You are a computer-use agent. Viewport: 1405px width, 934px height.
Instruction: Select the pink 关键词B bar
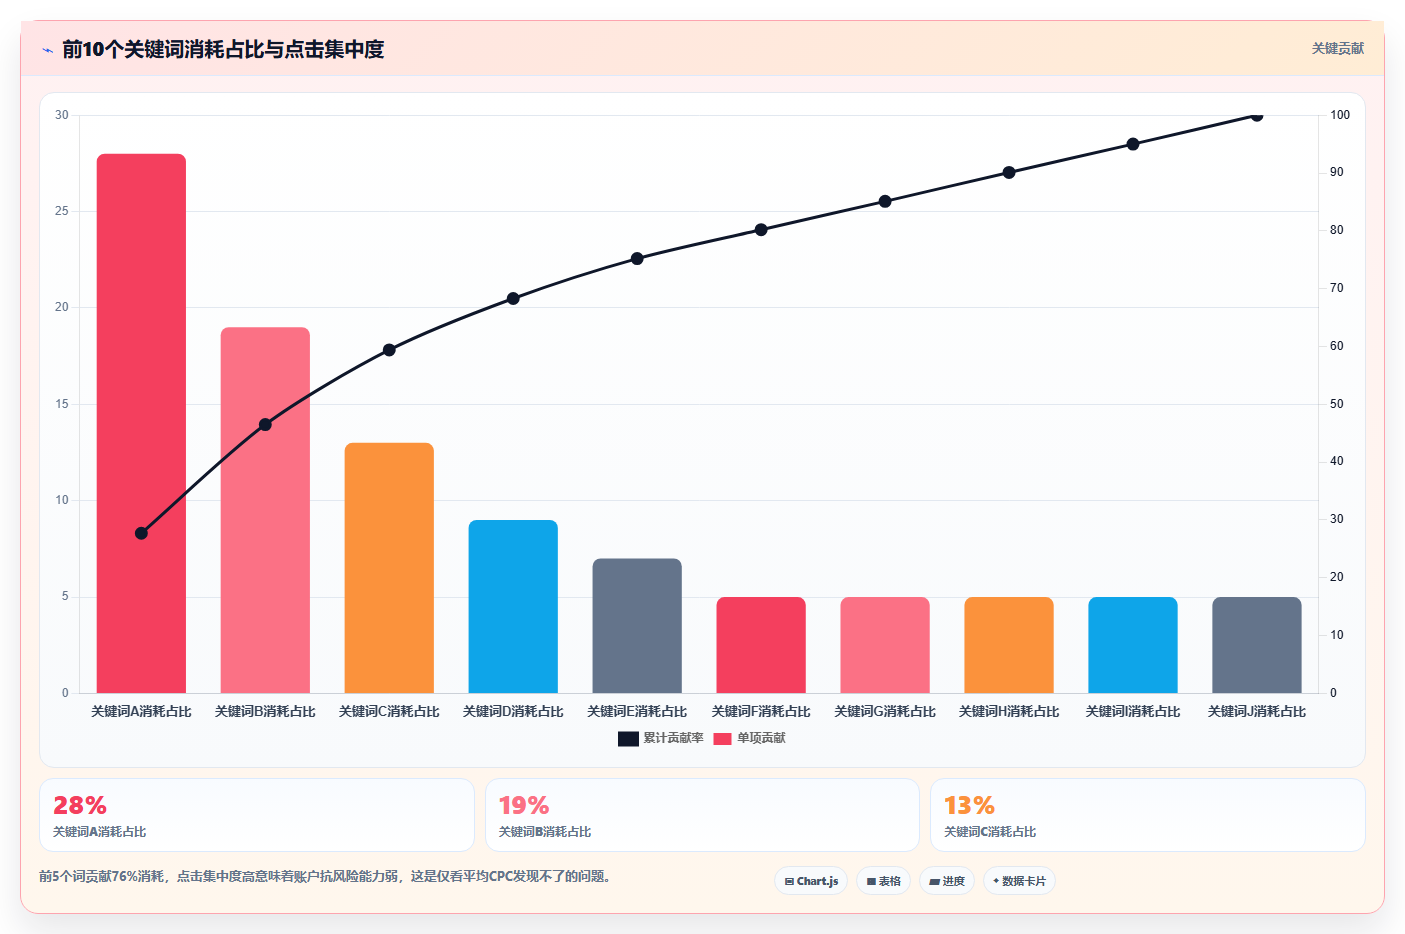click(265, 510)
